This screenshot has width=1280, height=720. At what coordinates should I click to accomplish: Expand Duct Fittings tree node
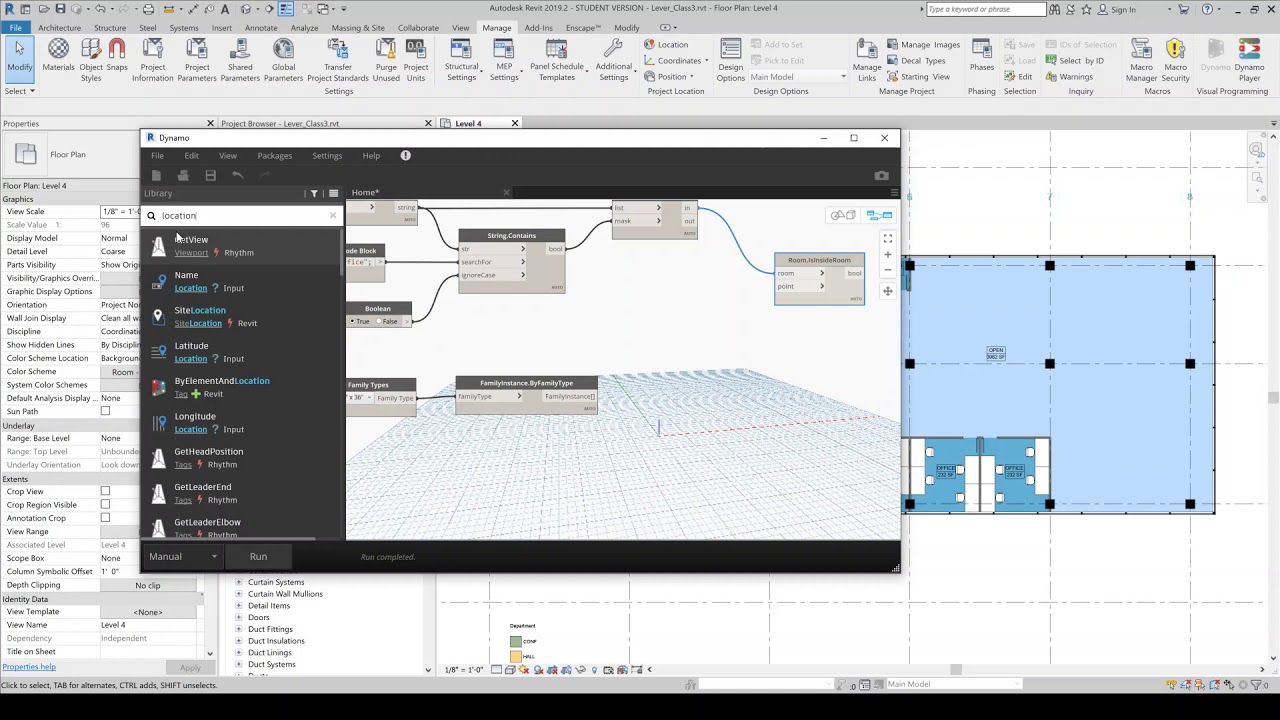point(238,629)
